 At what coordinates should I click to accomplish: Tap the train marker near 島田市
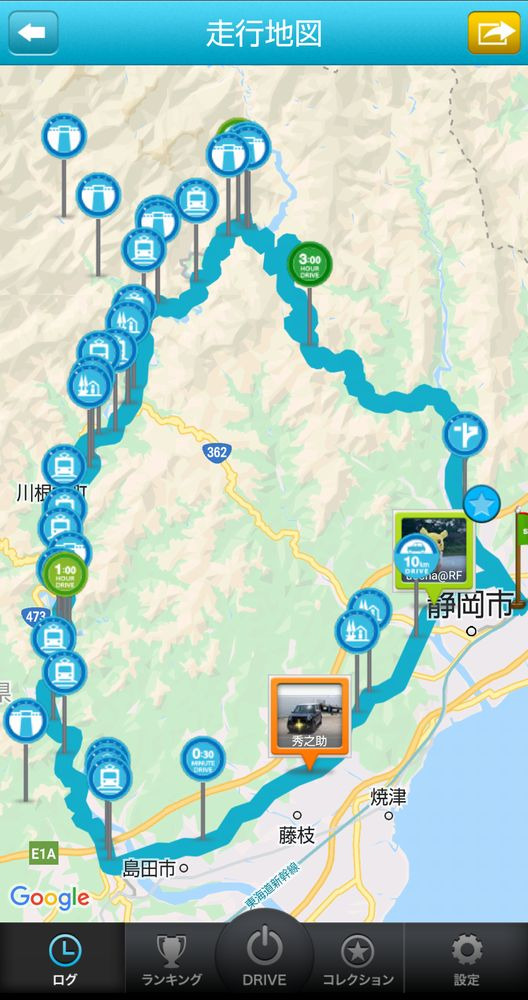[x=110, y=779]
